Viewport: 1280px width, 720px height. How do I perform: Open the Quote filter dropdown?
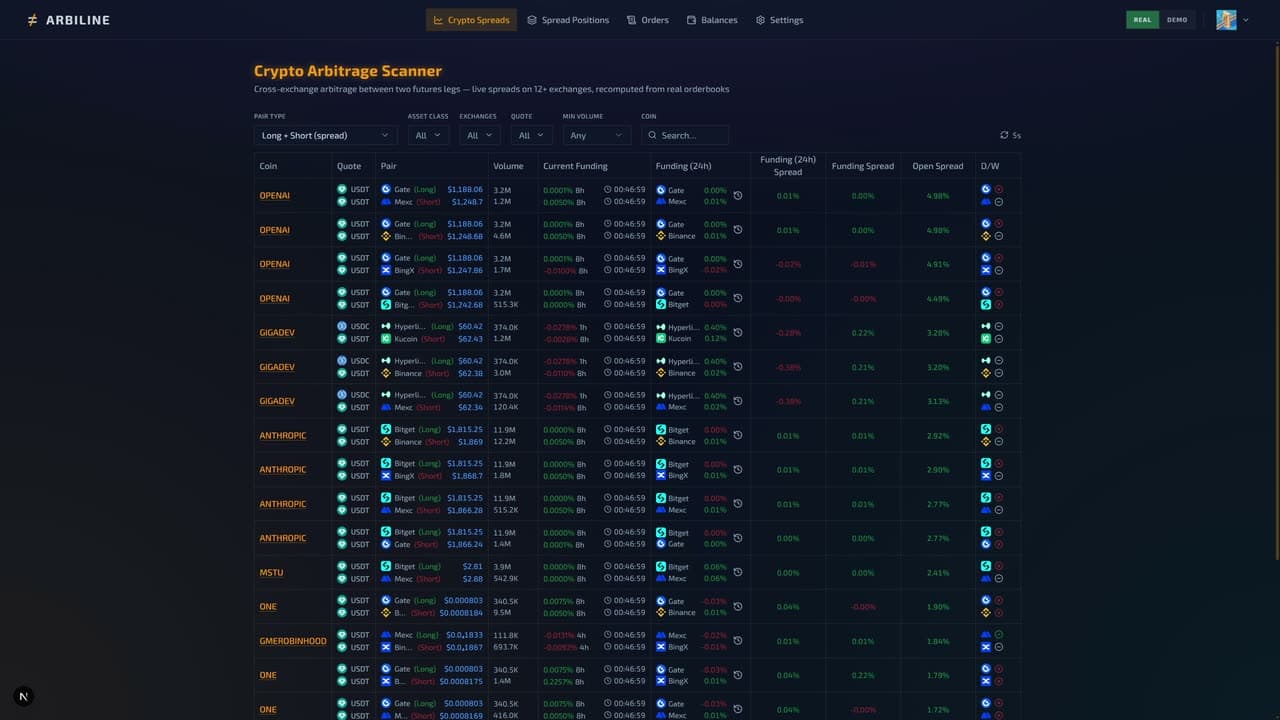point(531,135)
